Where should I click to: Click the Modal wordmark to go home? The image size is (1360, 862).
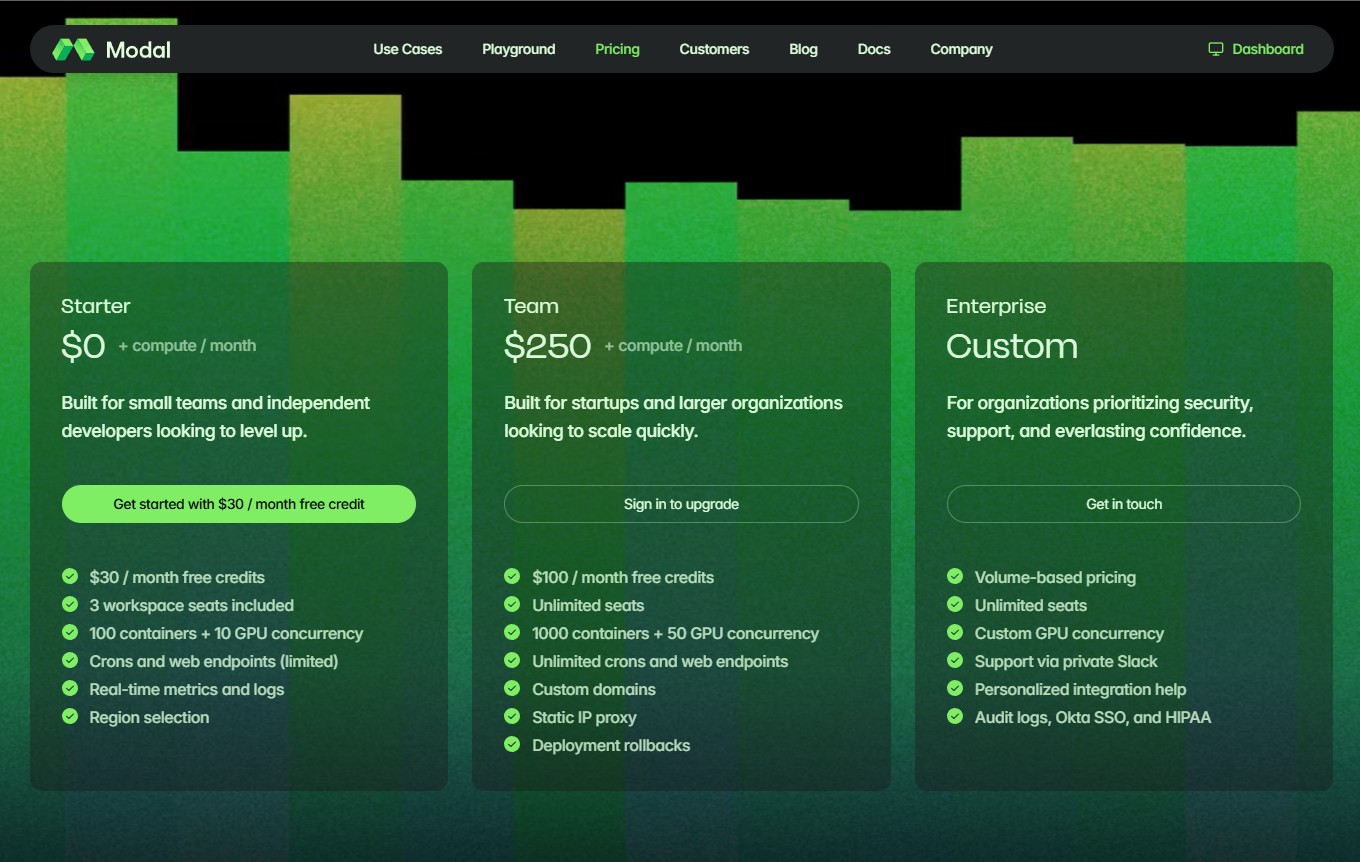point(138,49)
